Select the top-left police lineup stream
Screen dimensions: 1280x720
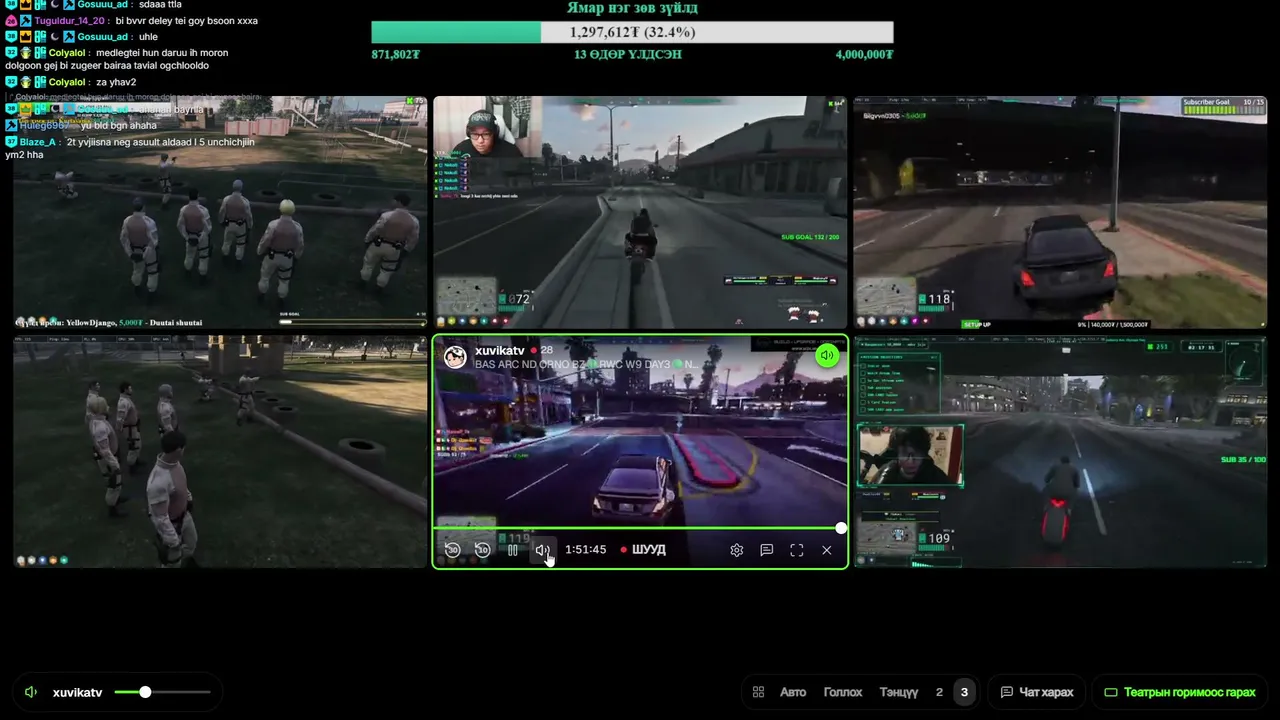[220, 212]
